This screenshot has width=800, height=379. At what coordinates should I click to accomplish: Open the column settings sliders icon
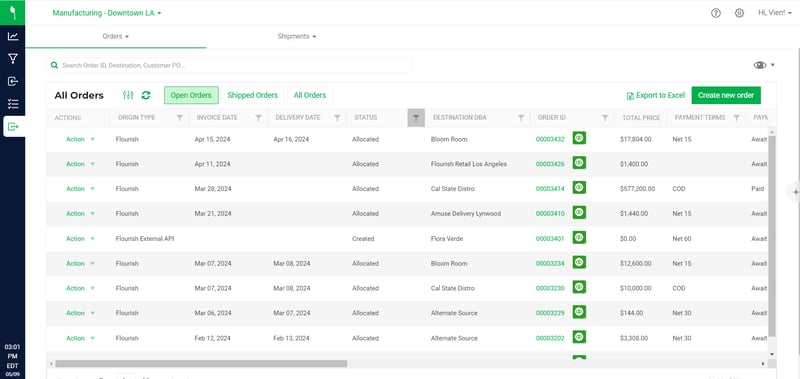(x=129, y=95)
